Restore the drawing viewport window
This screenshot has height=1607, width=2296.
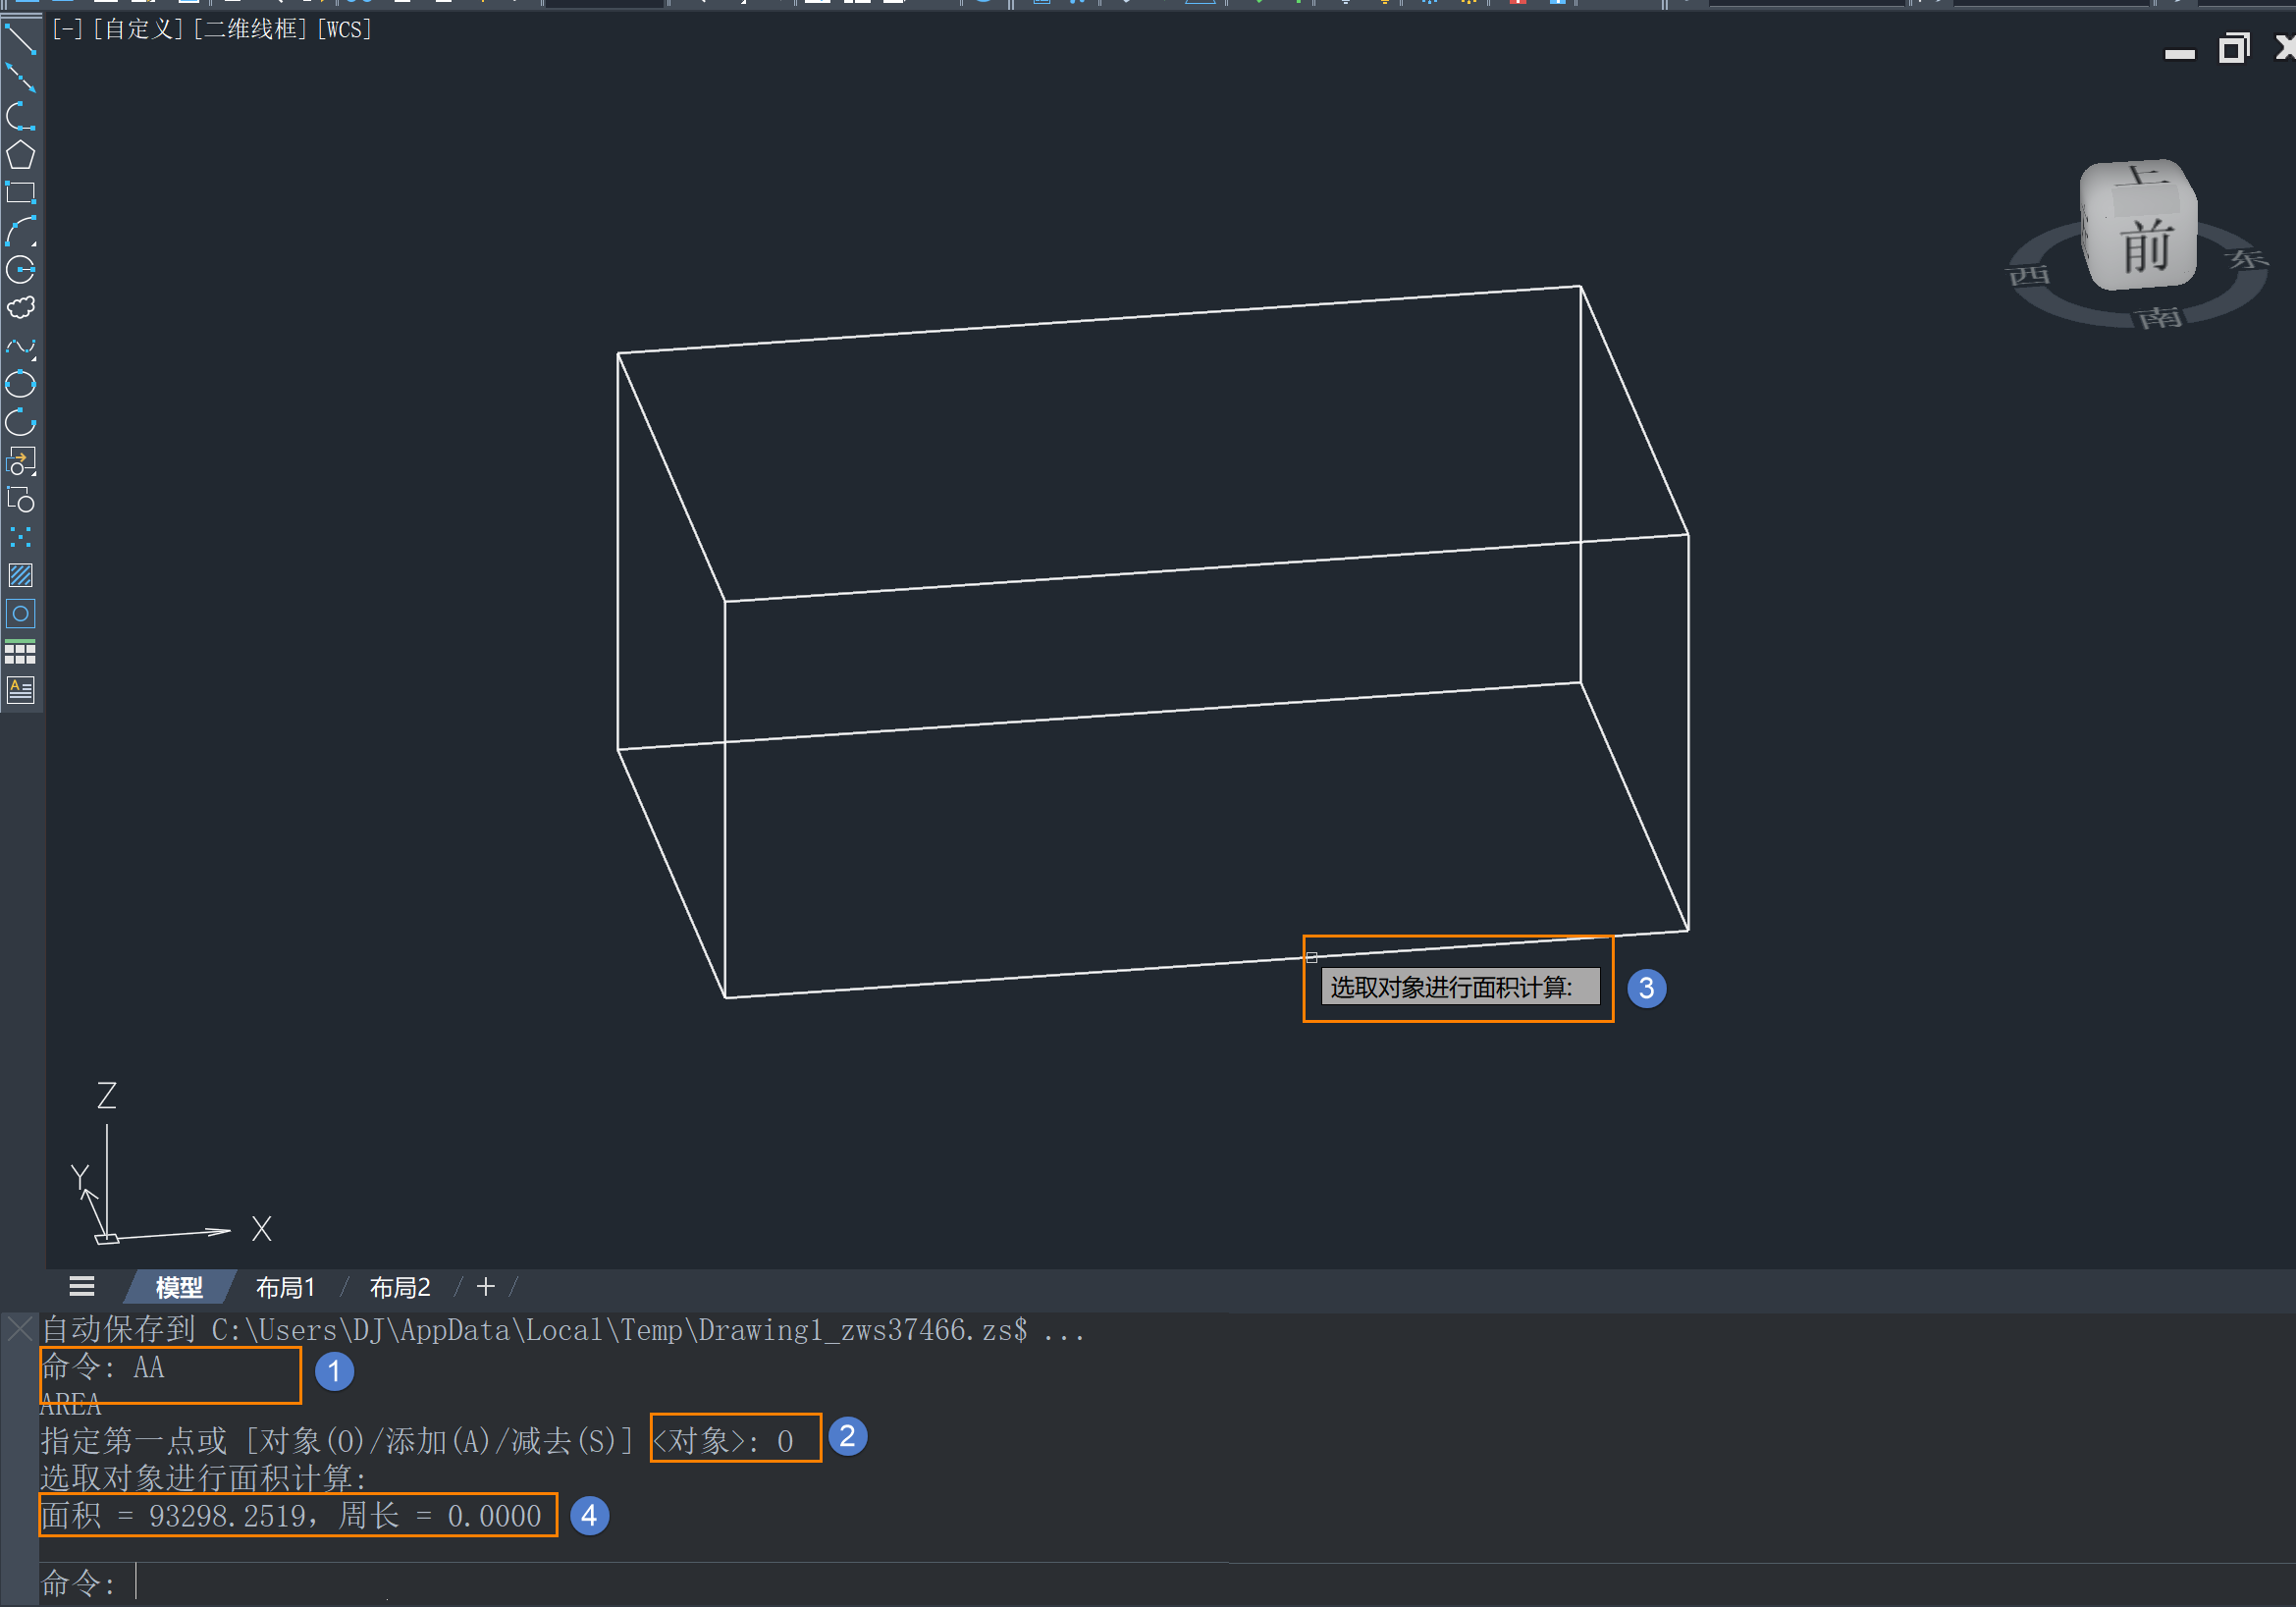coord(2233,48)
